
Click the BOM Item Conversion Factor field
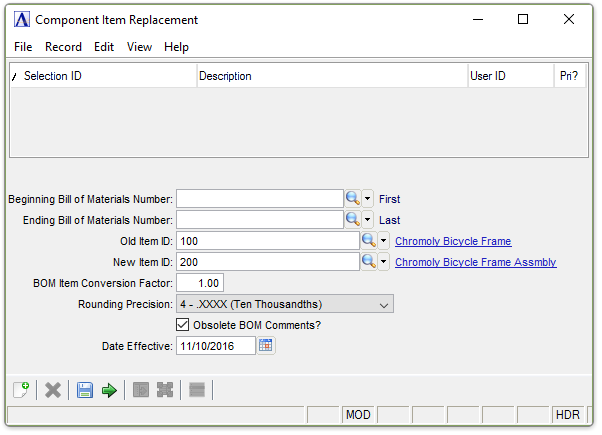pyautogui.click(x=200, y=283)
